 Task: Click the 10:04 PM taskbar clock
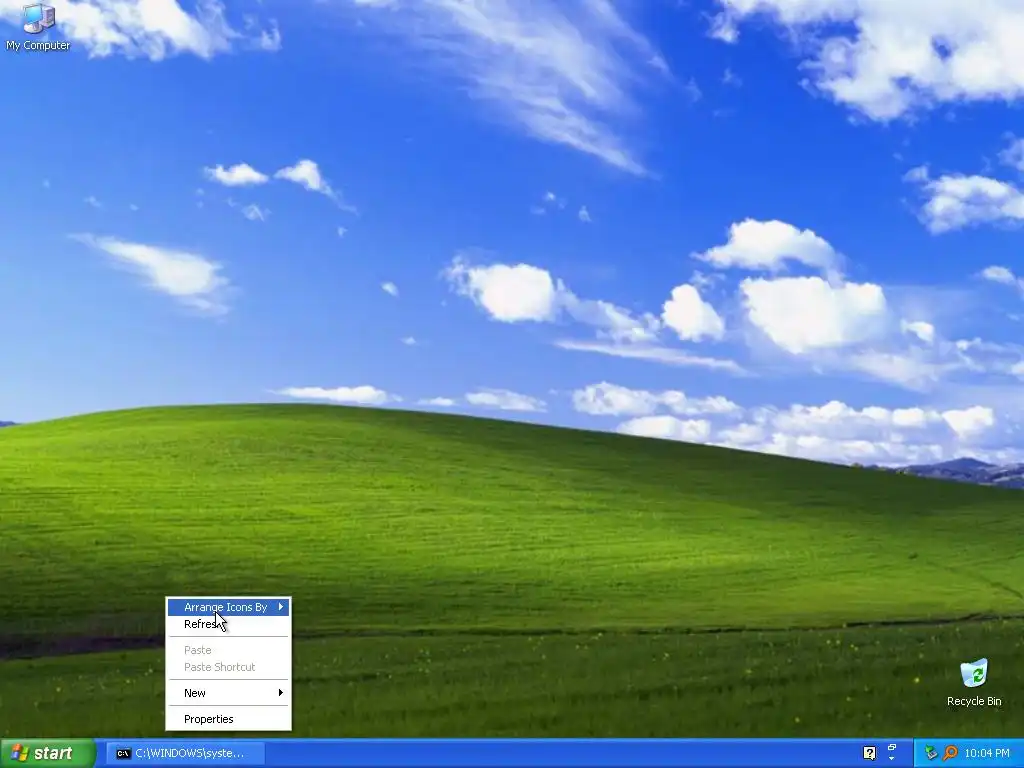click(987, 753)
